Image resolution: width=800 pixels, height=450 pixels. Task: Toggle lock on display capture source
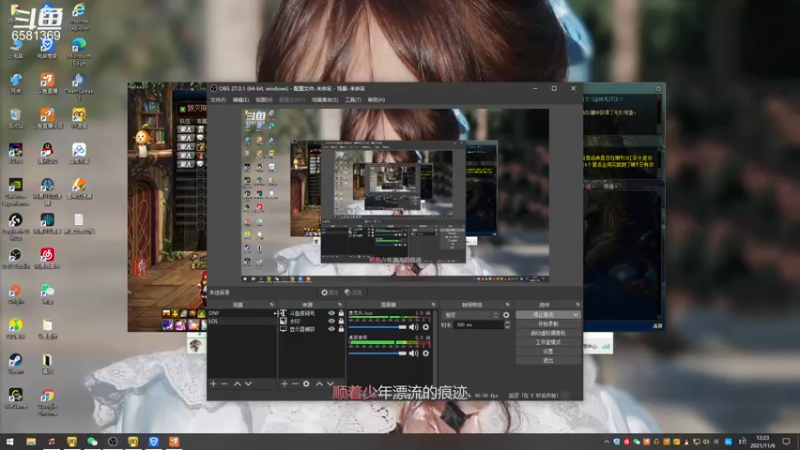coord(341,329)
